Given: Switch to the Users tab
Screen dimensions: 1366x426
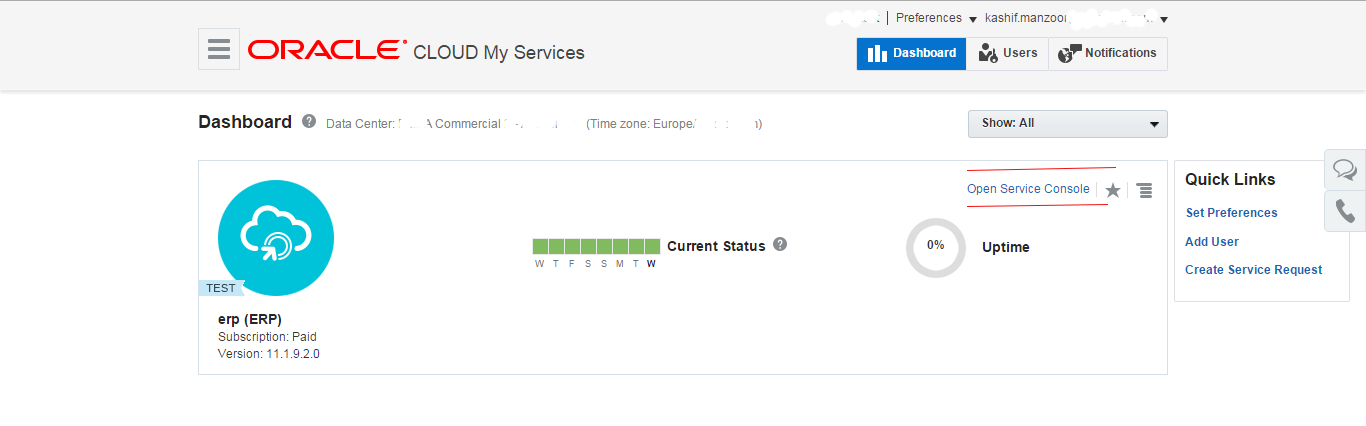Looking at the screenshot, I should 1007,53.
